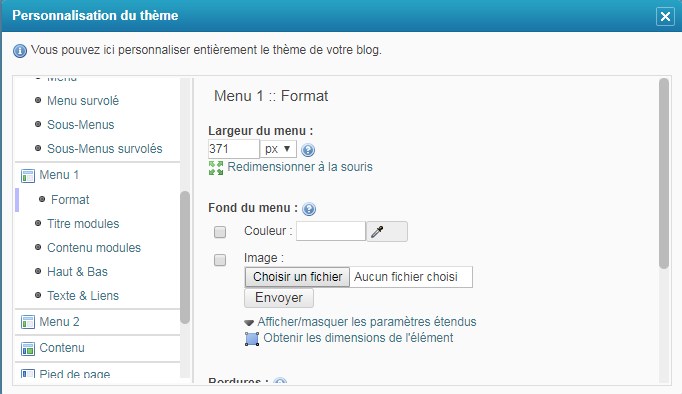The height and width of the screenshot is (394, 682).
Task: Enable the Couleur background checkbox
Action: click(220, 232)
